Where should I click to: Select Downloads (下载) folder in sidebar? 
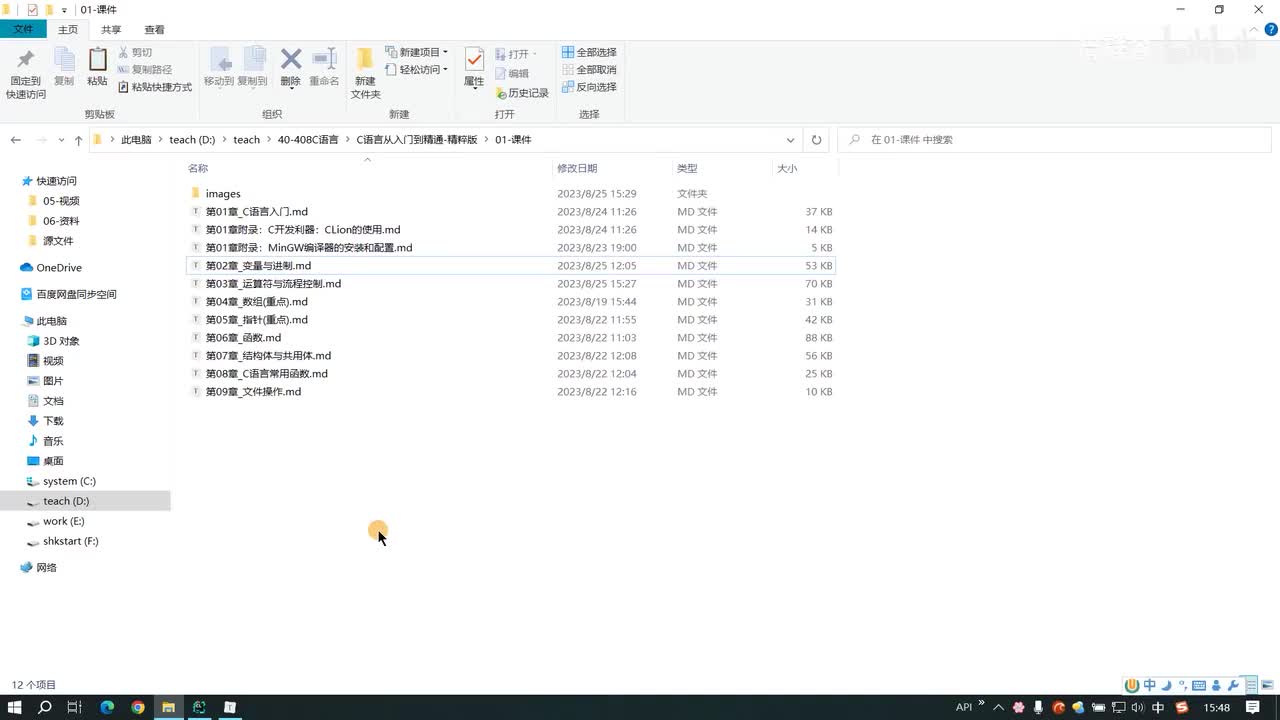(x=52, y=421)
